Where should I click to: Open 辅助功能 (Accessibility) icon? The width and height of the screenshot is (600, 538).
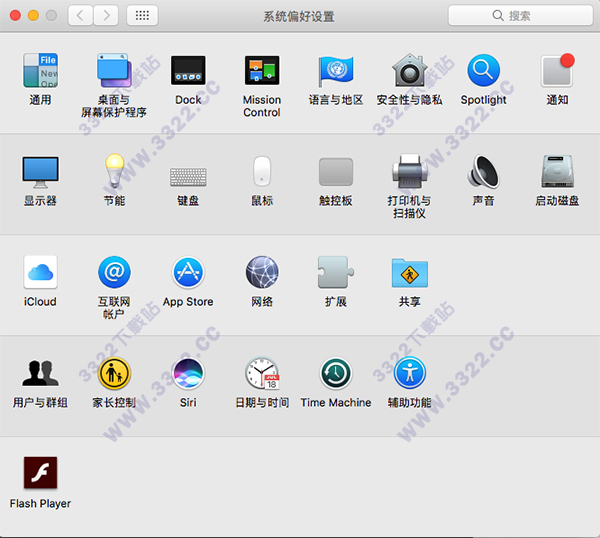pyautogui.click(x=409, y=373)
